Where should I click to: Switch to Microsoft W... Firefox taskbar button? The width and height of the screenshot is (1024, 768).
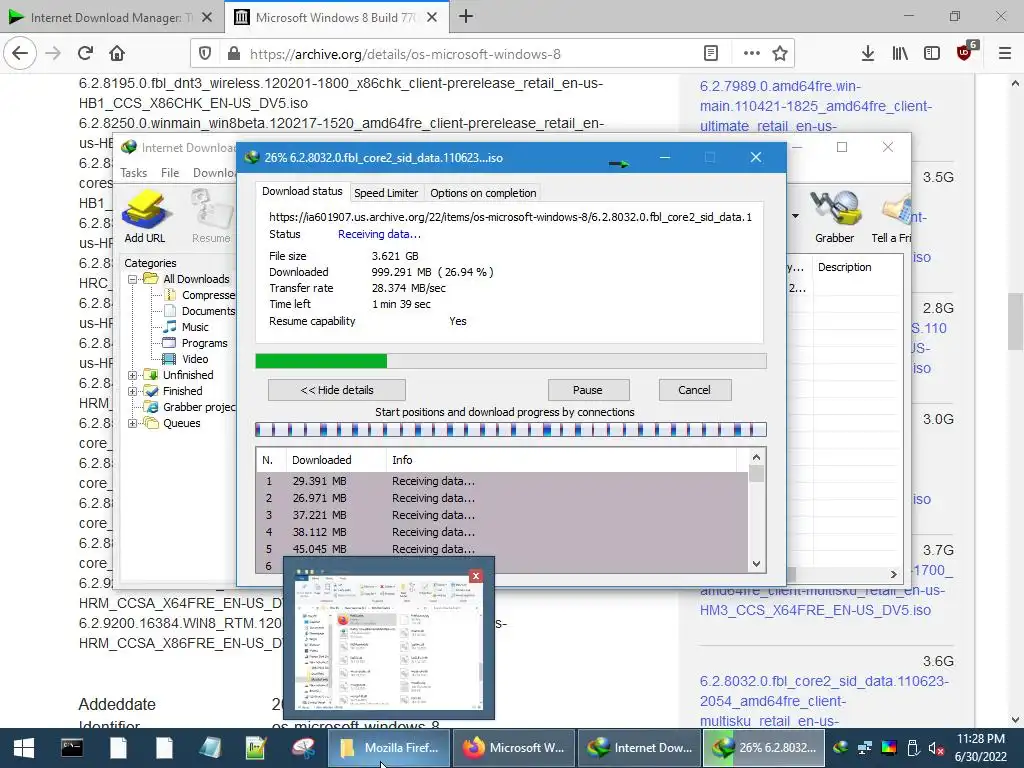point(513,748)
